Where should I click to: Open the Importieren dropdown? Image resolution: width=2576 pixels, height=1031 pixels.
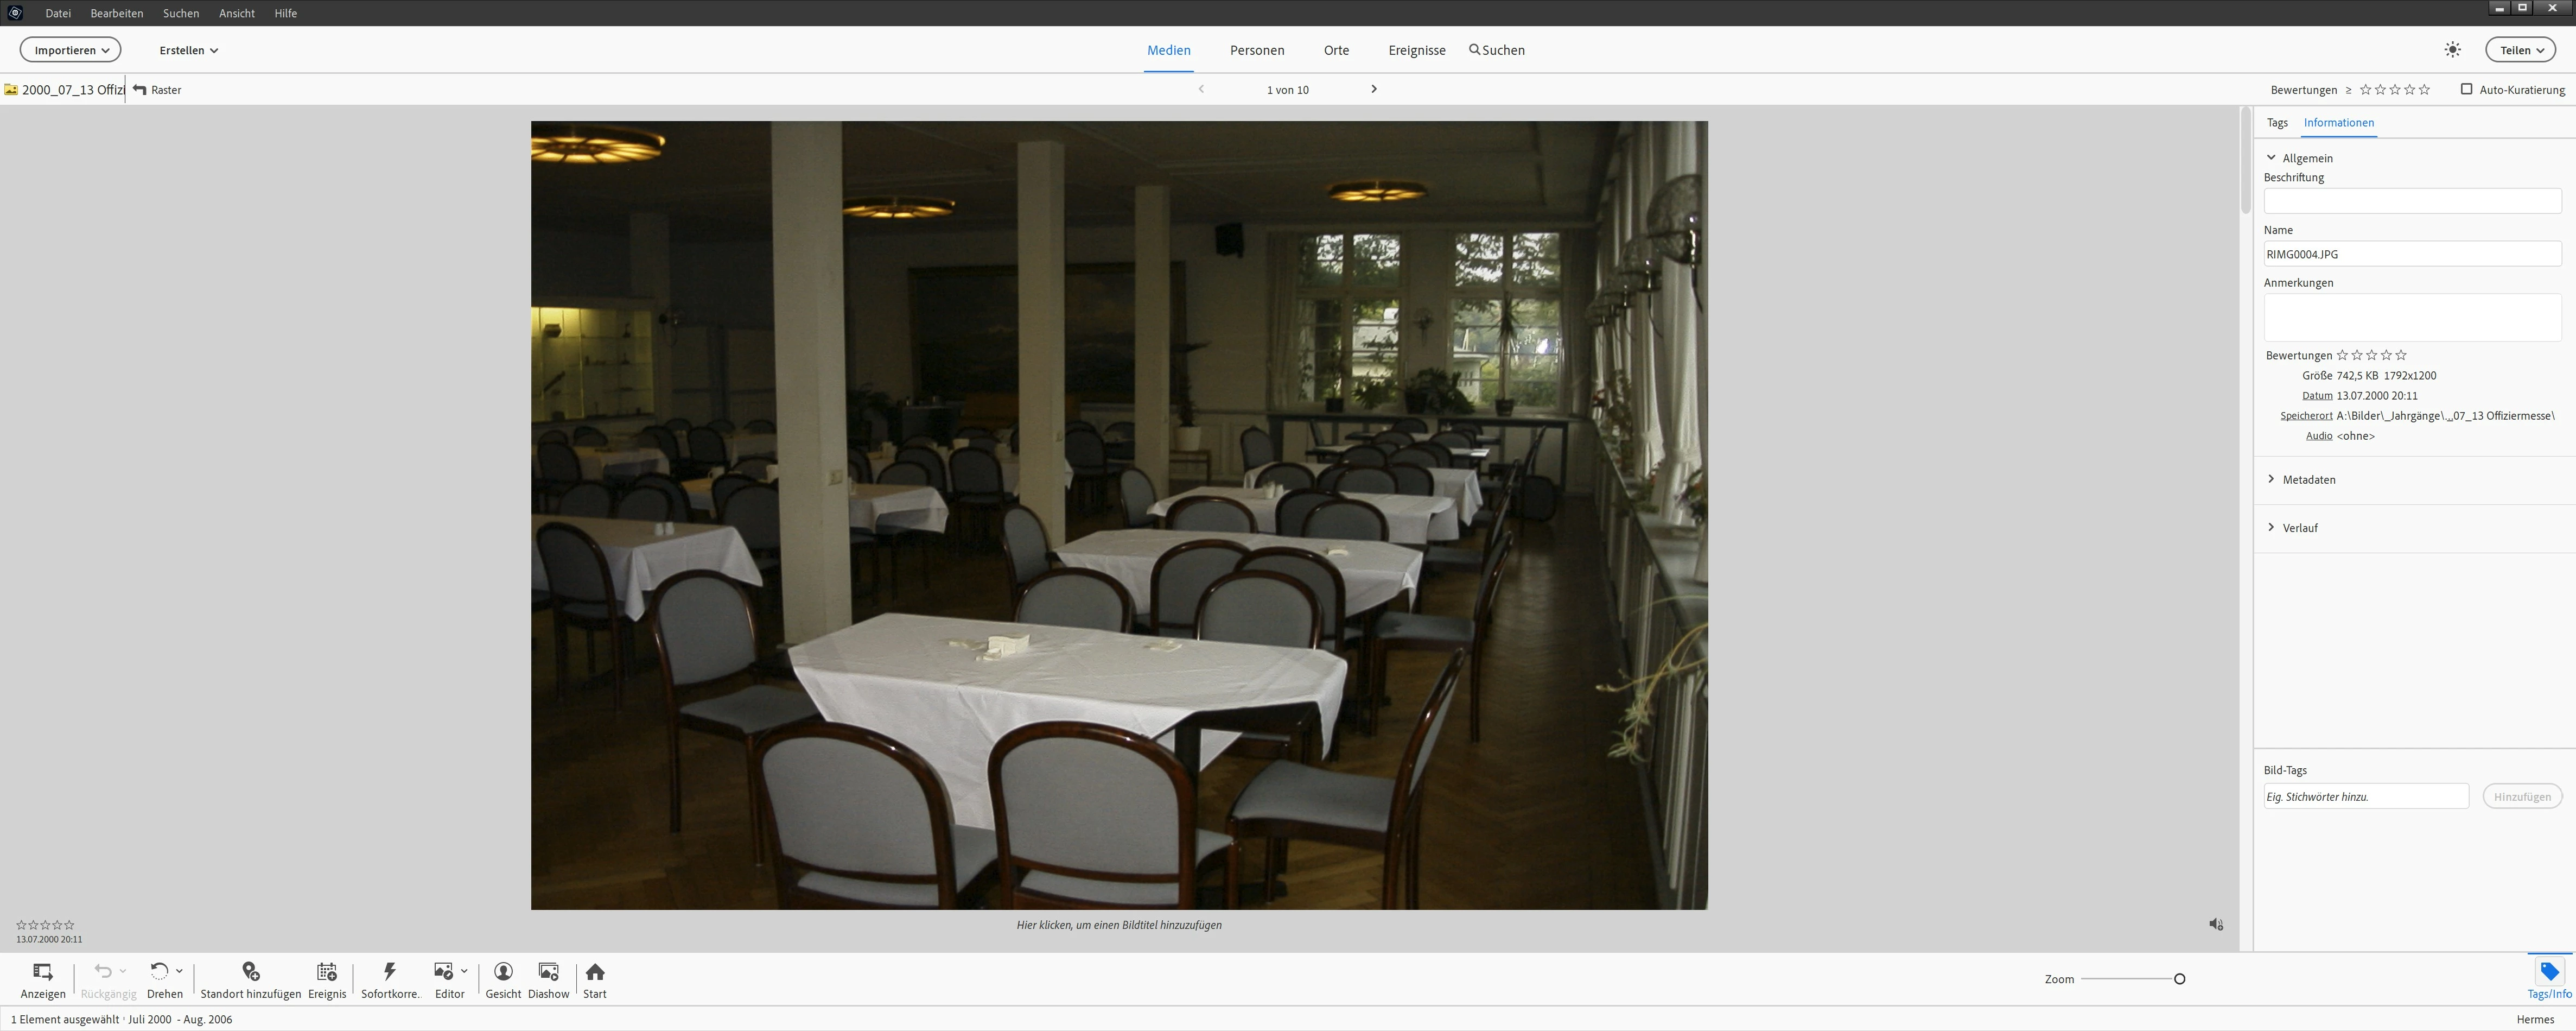(x=71, y=50)
